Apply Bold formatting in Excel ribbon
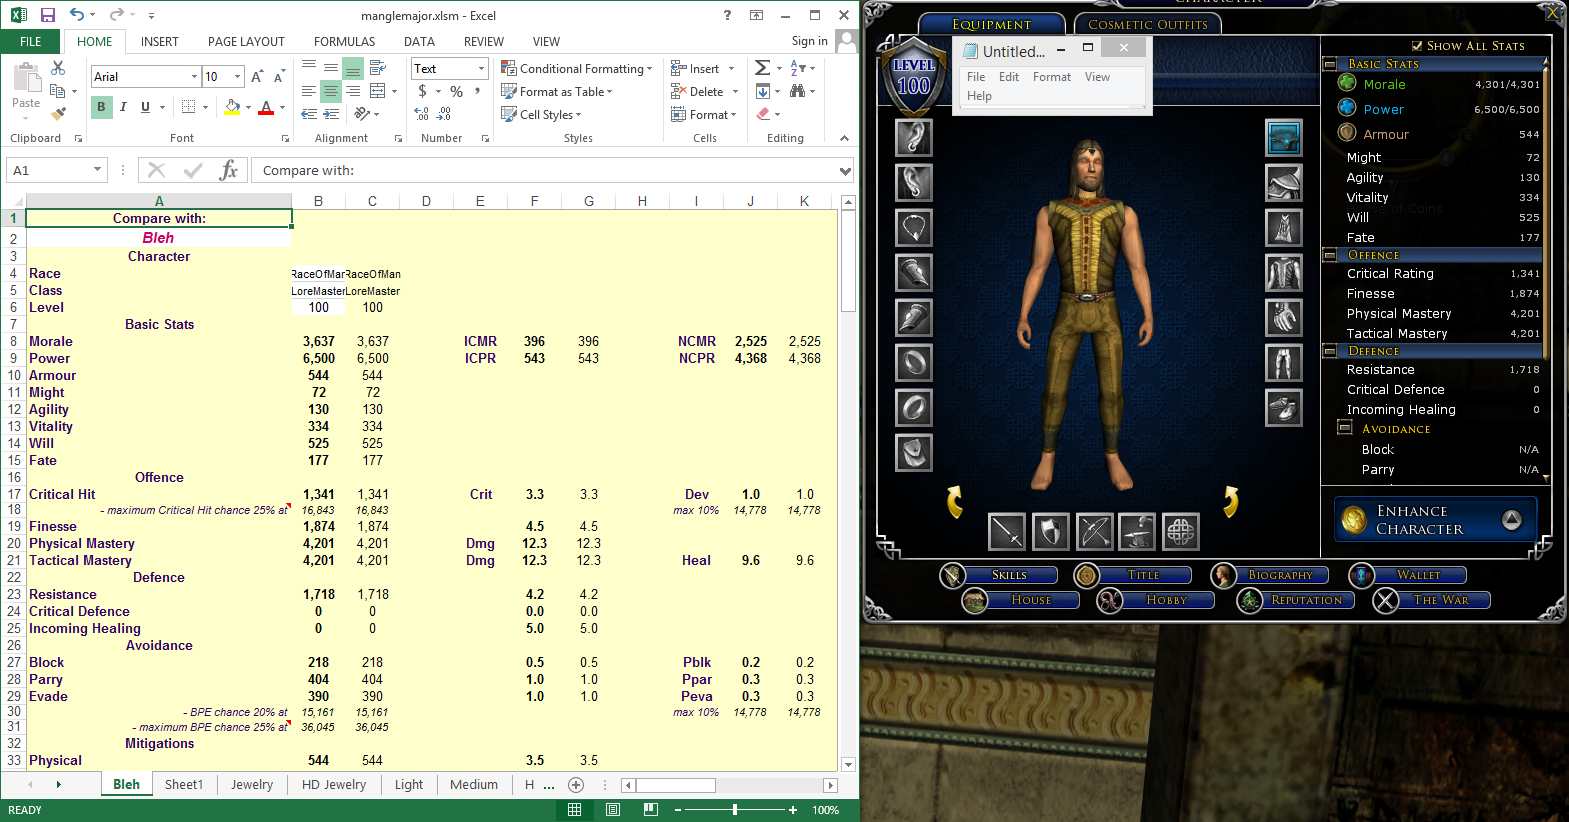 (x=101, y=107)
